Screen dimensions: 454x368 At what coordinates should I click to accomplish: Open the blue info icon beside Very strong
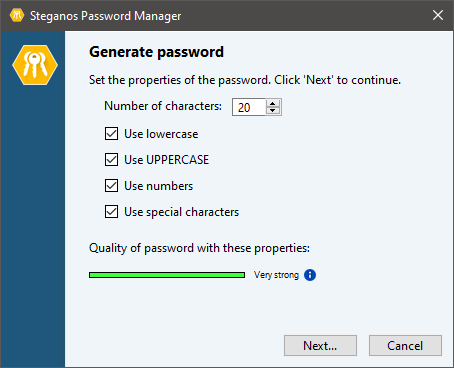[310, 275]
